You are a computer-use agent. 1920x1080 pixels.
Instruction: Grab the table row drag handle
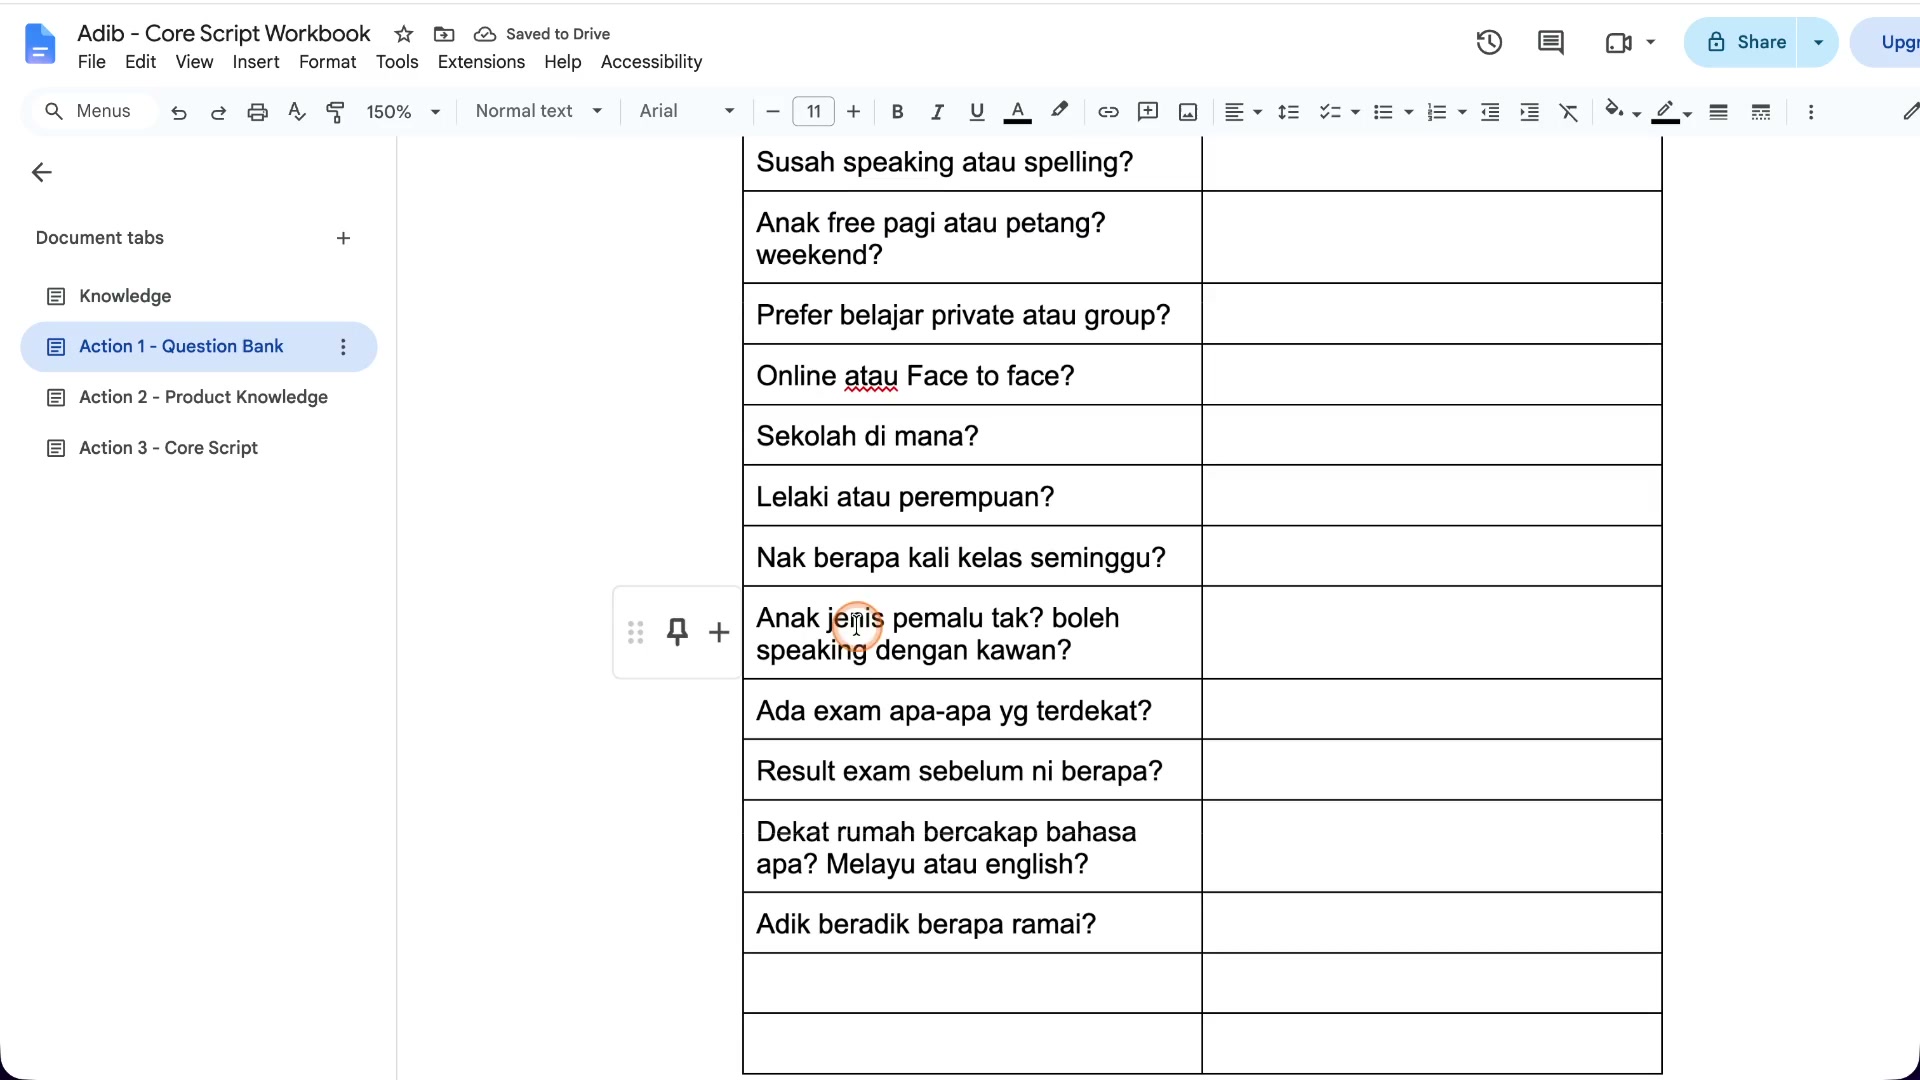(x=635, y=632)
